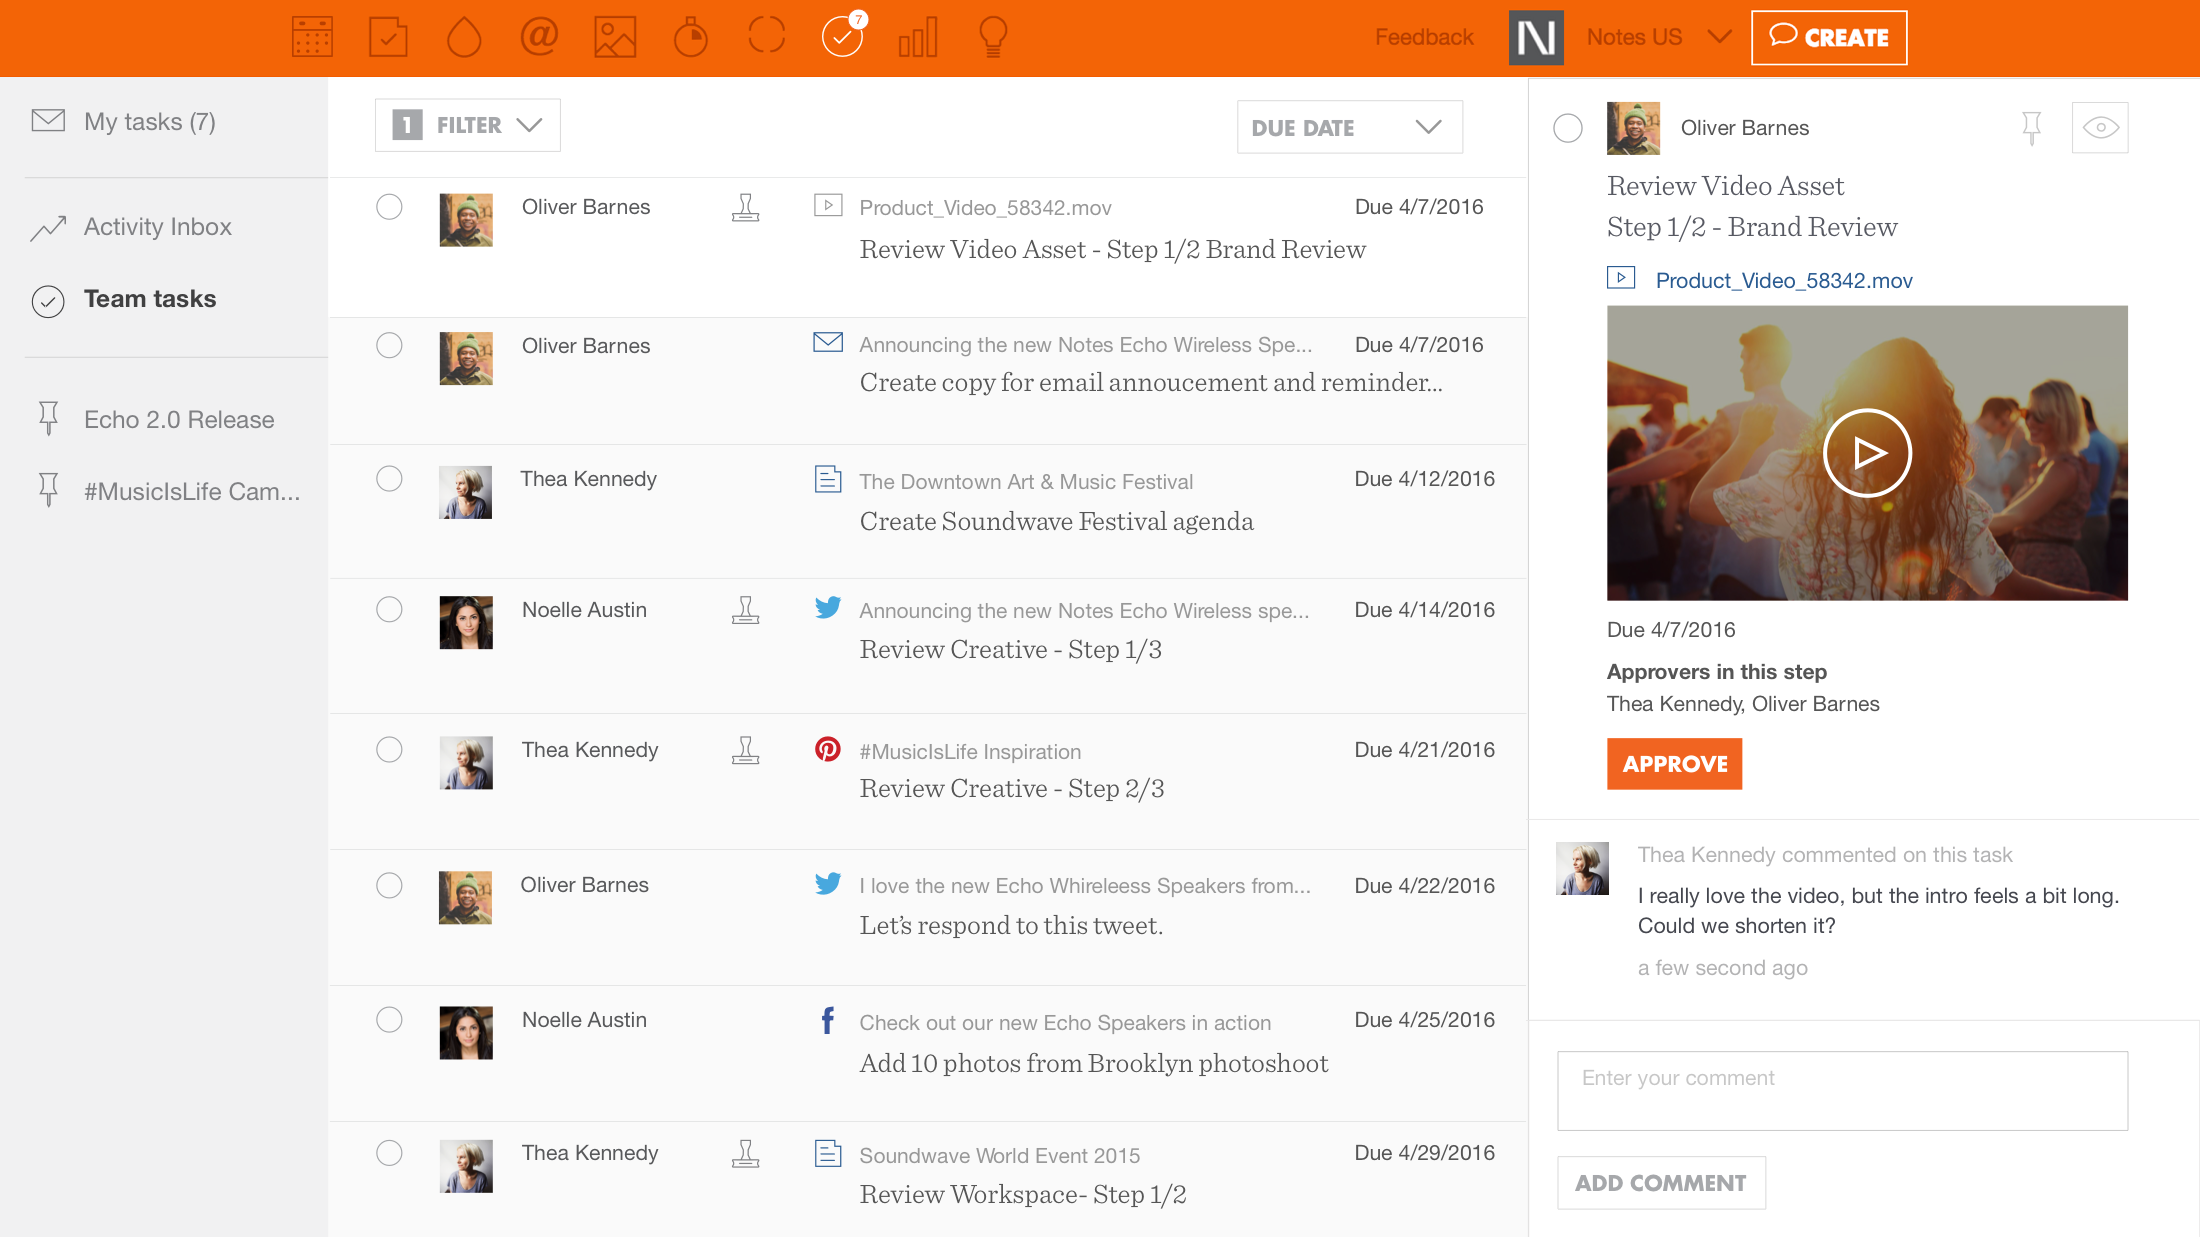This screenshot has width=2200, height=1237.
Task: Click the ADD COMMENT button
Action: [1661, 1183]
